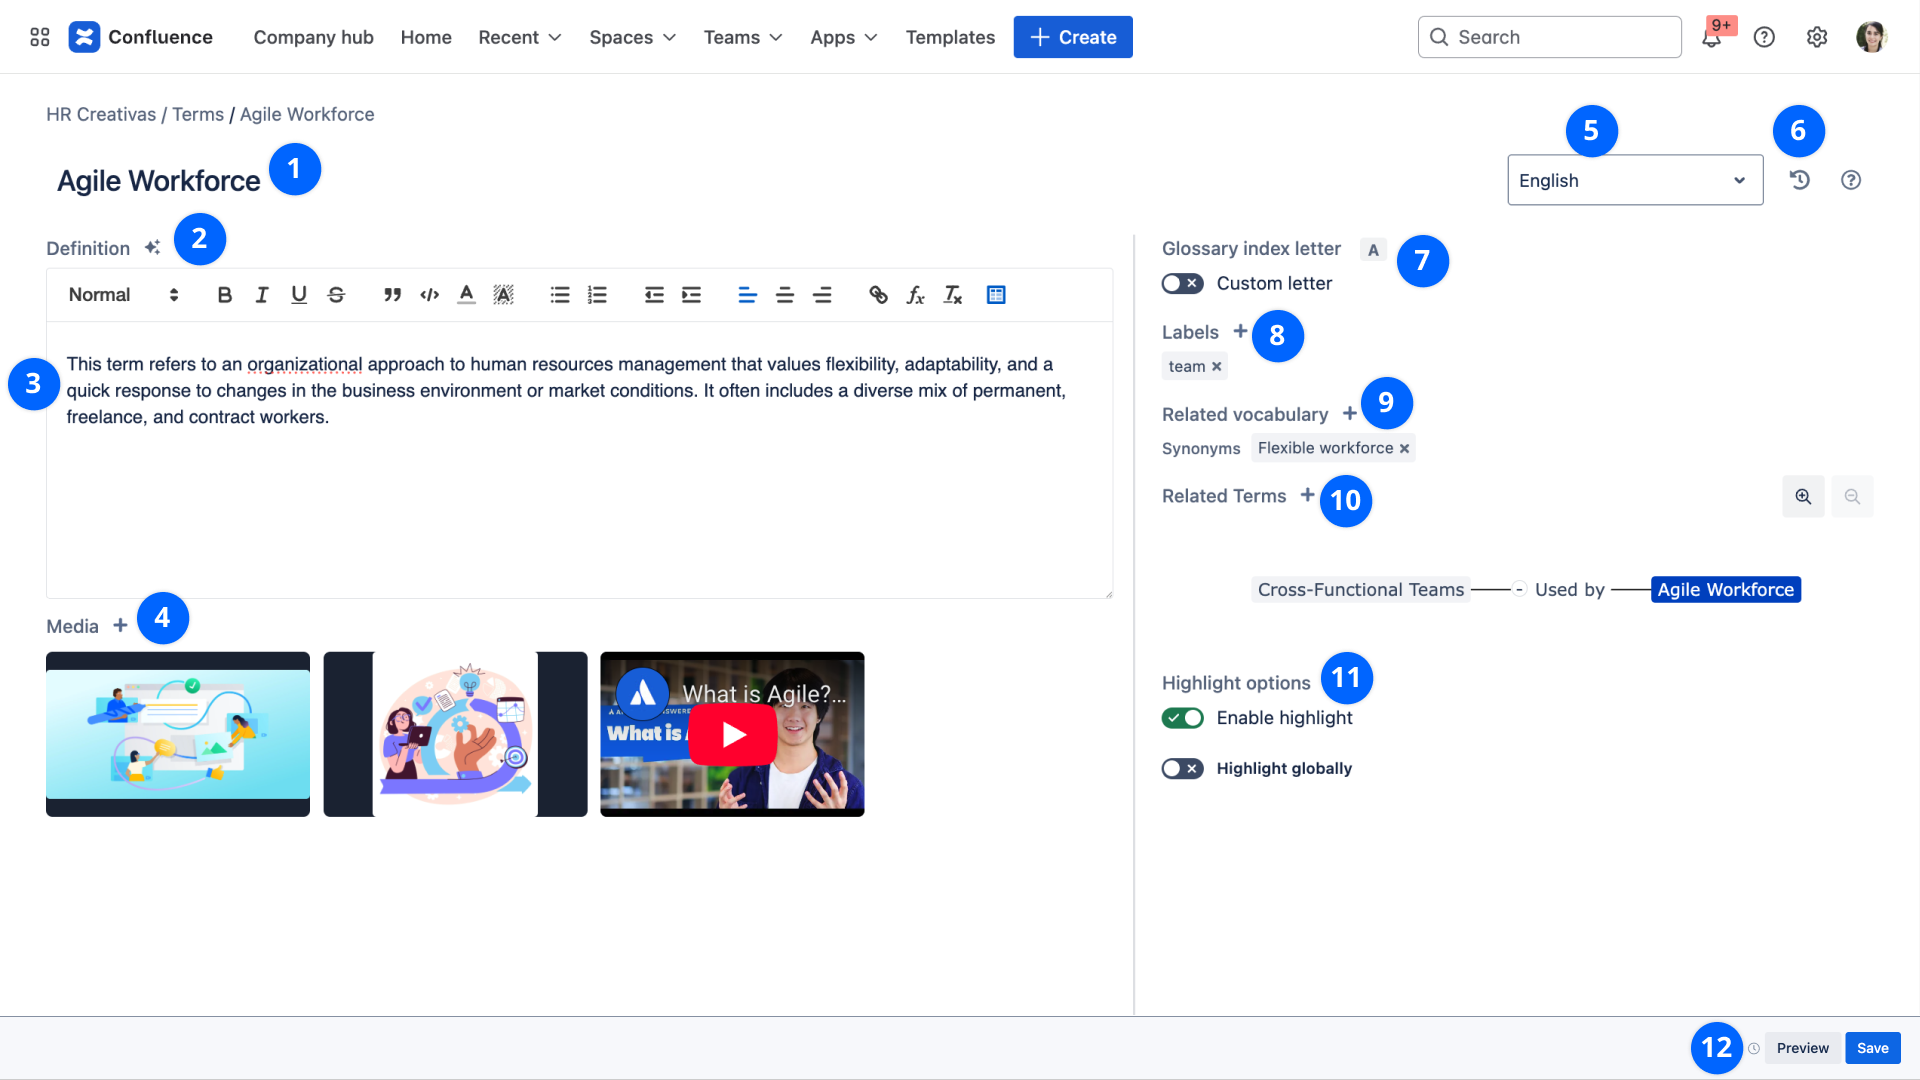Expand the Spaces menu
The height and width of the screenshot is (1080, 1920).
pyautogui.click(x=633, y=37)
